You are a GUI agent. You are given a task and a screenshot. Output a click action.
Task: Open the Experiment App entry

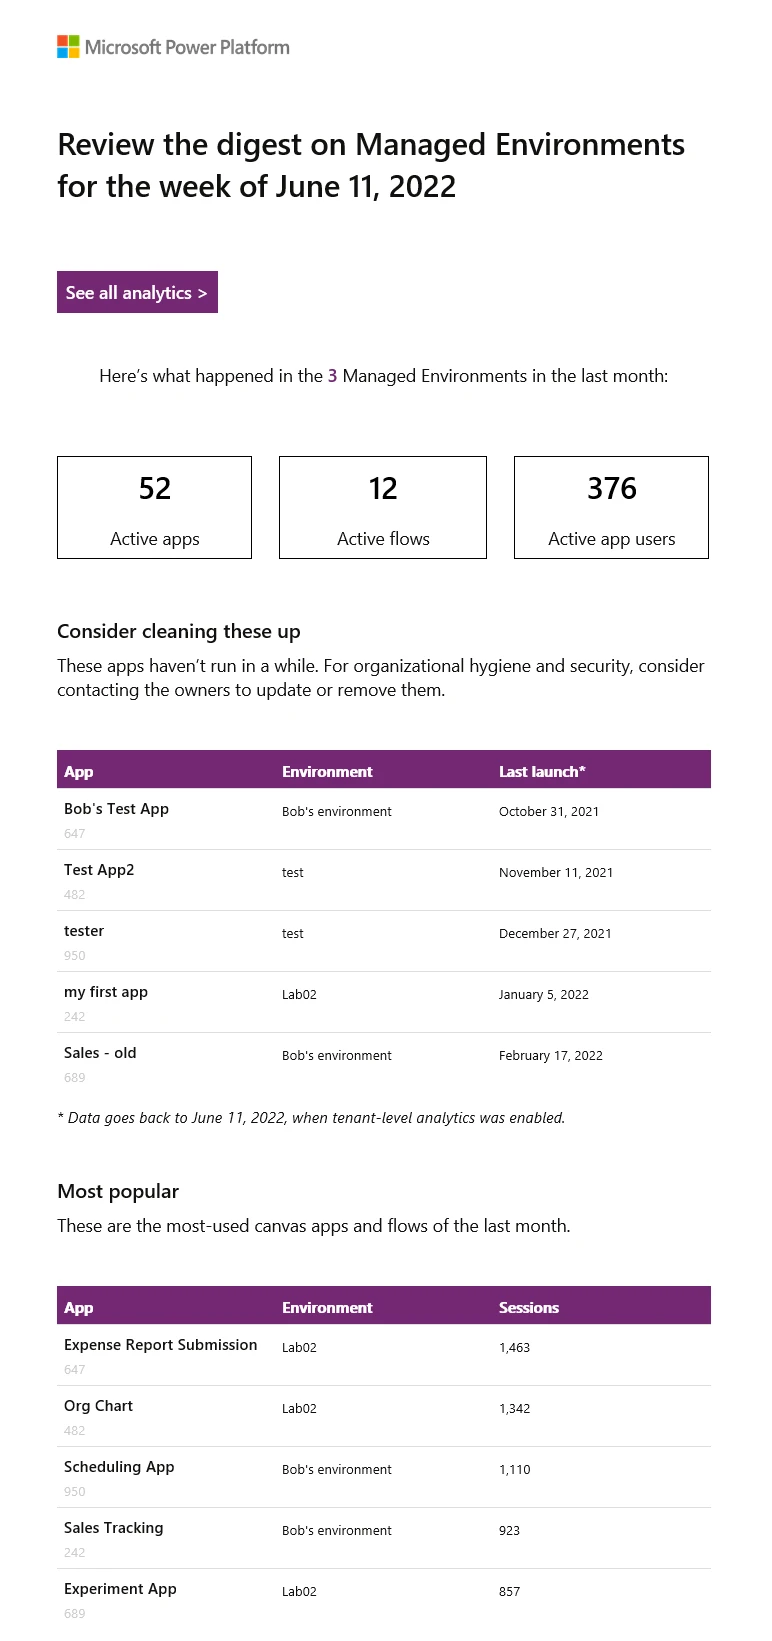[120, 1589]
